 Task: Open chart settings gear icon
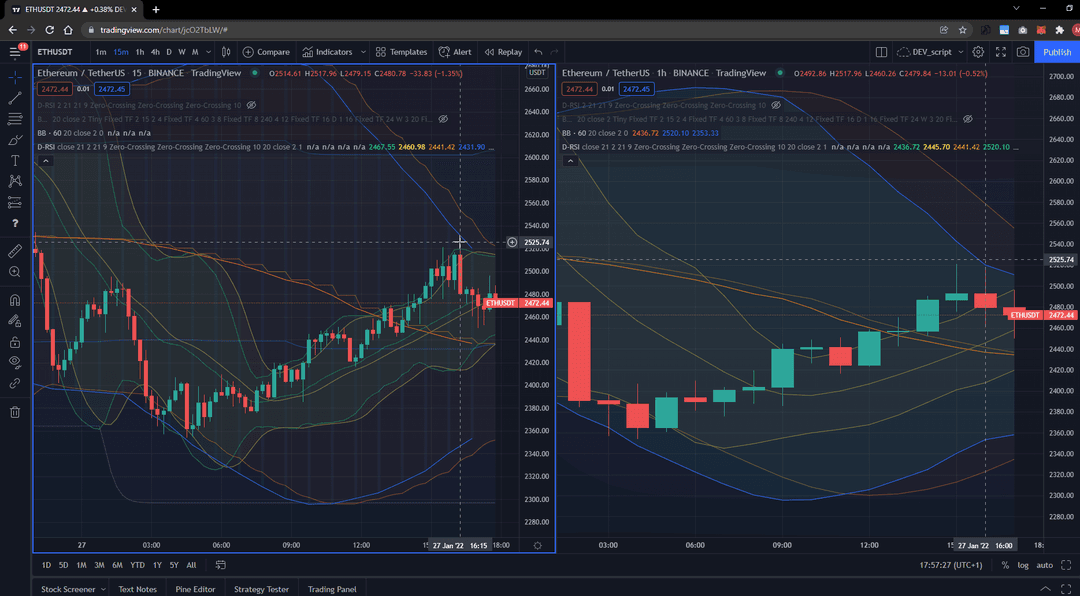[978, 52]
